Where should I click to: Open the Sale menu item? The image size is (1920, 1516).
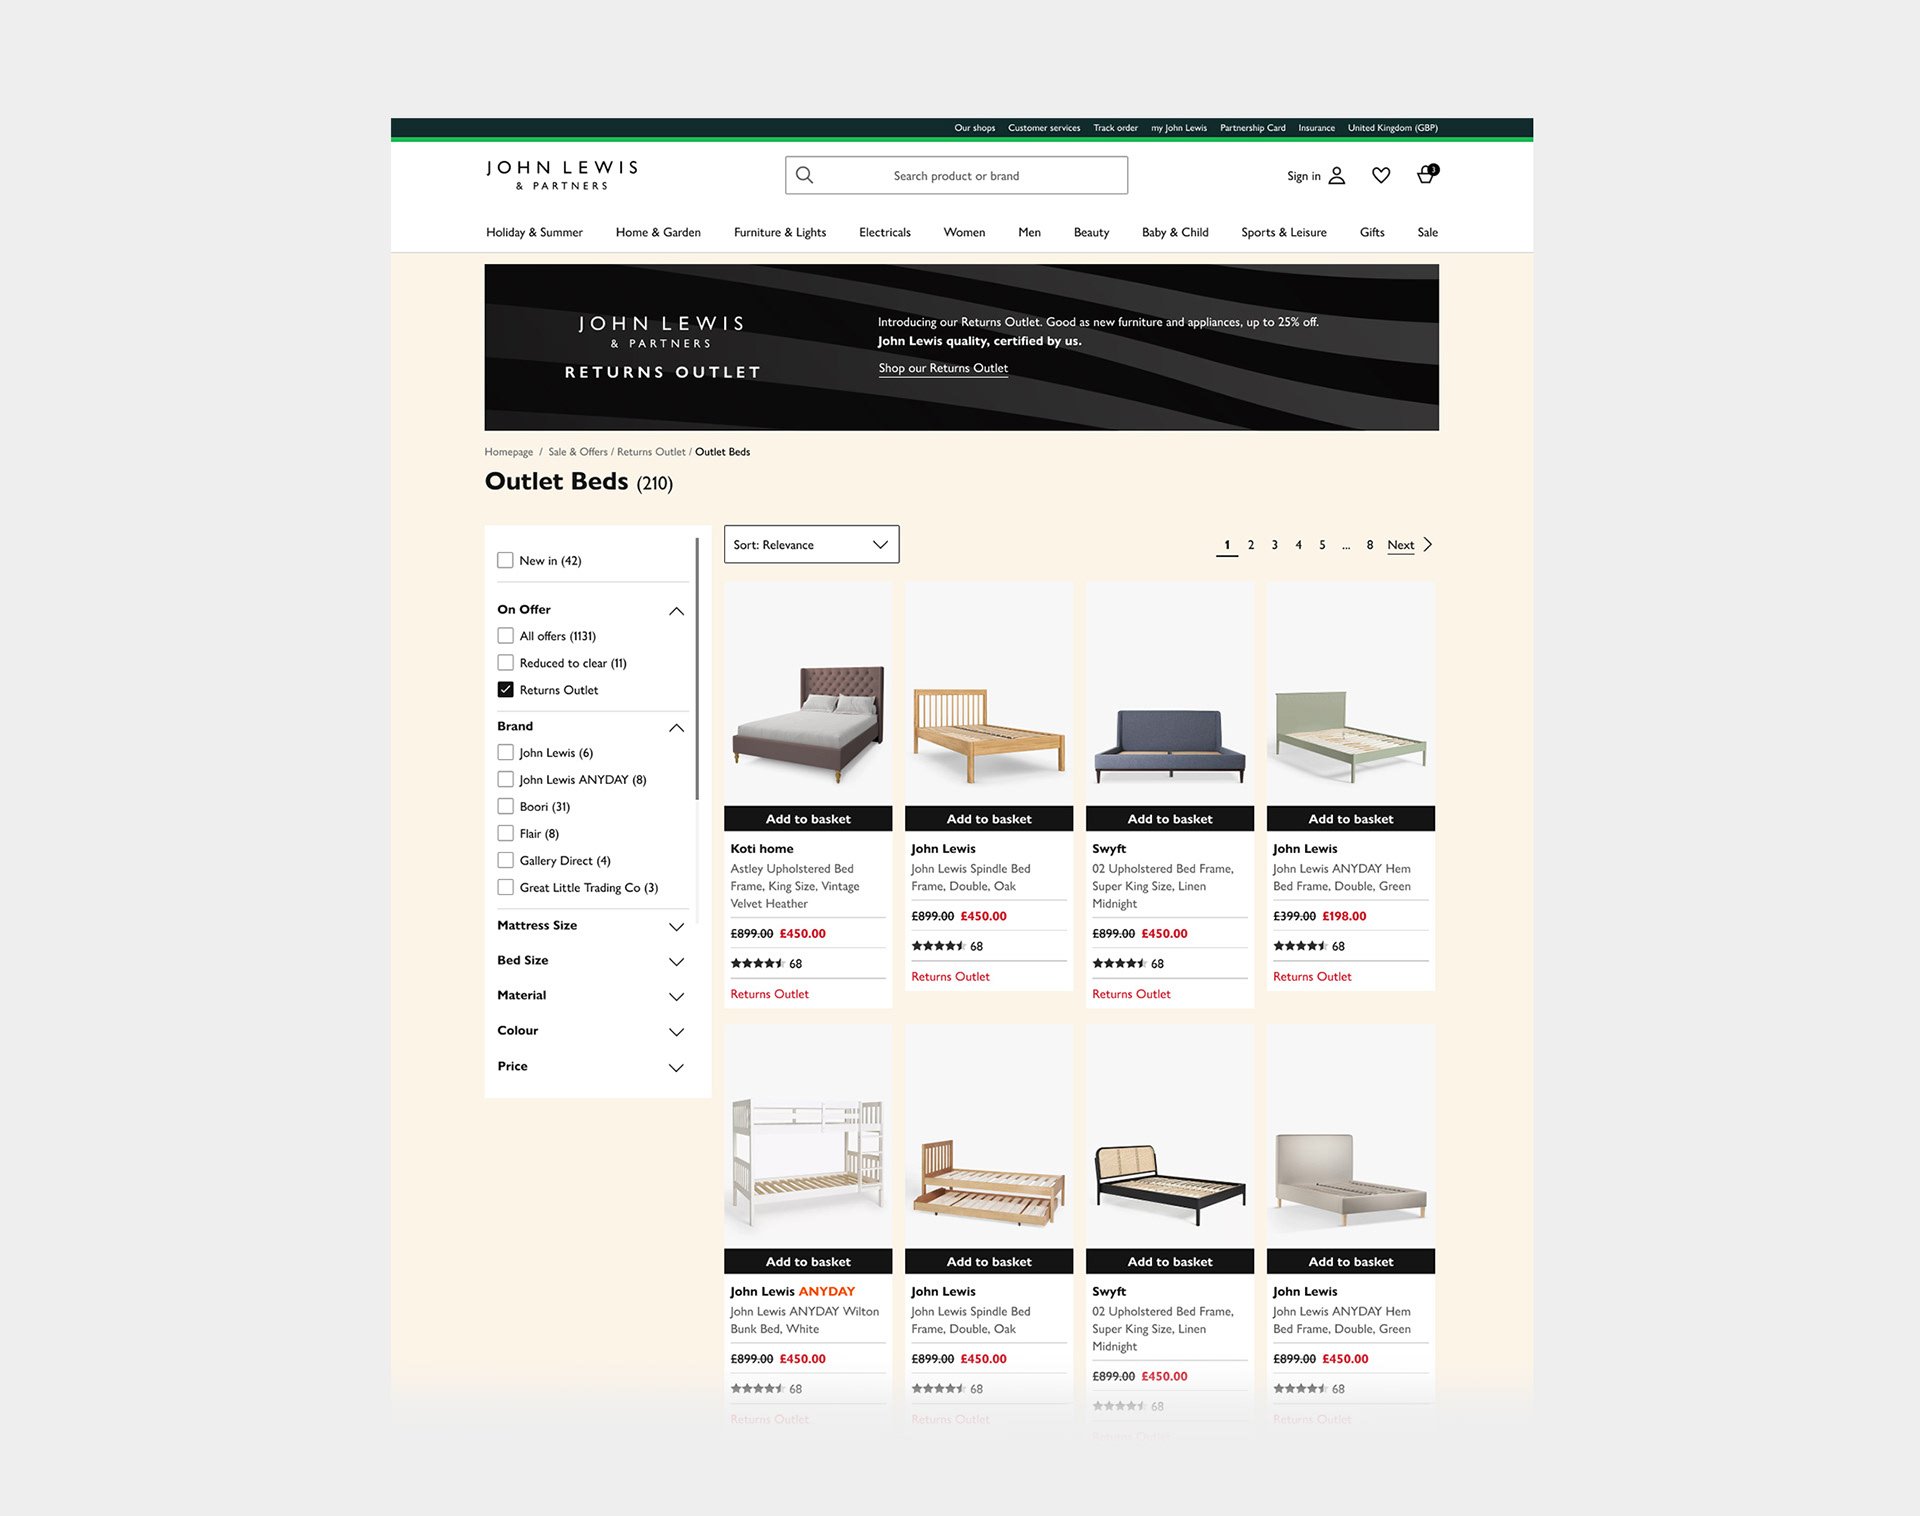pyautogui.click(x=1427, y=232)
